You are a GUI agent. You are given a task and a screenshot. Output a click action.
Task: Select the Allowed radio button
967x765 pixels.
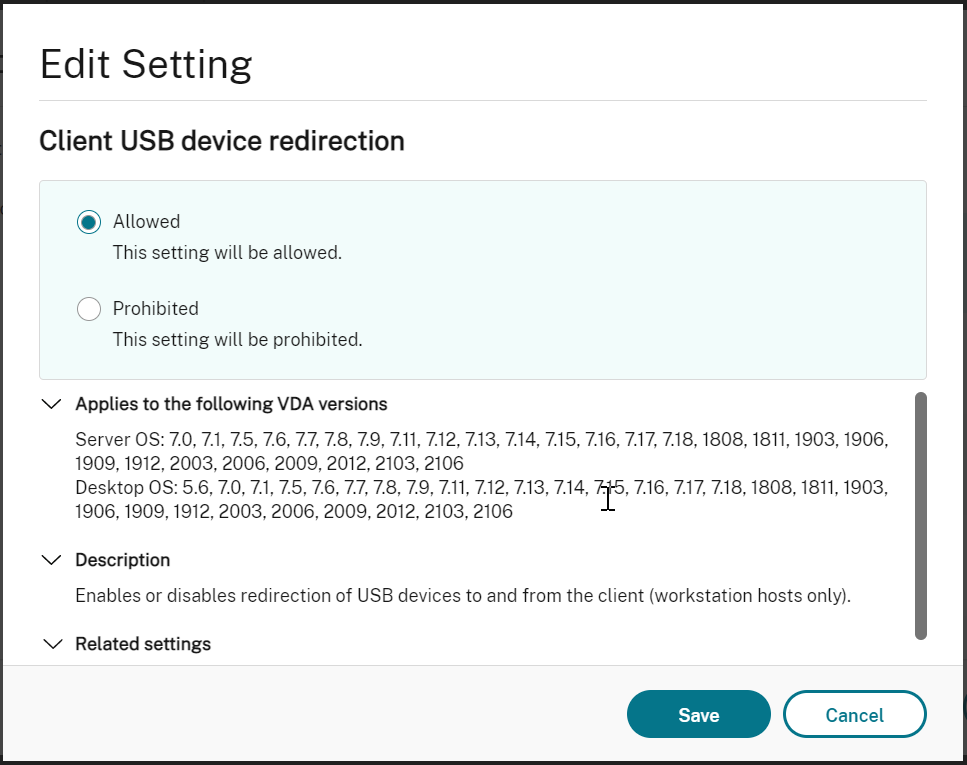(89, 222)
